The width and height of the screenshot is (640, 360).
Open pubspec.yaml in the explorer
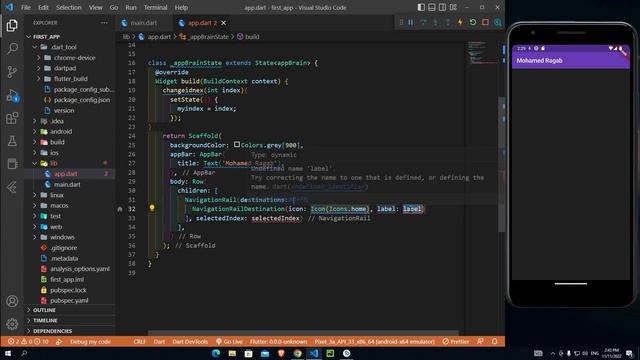(x=69, y=300)
